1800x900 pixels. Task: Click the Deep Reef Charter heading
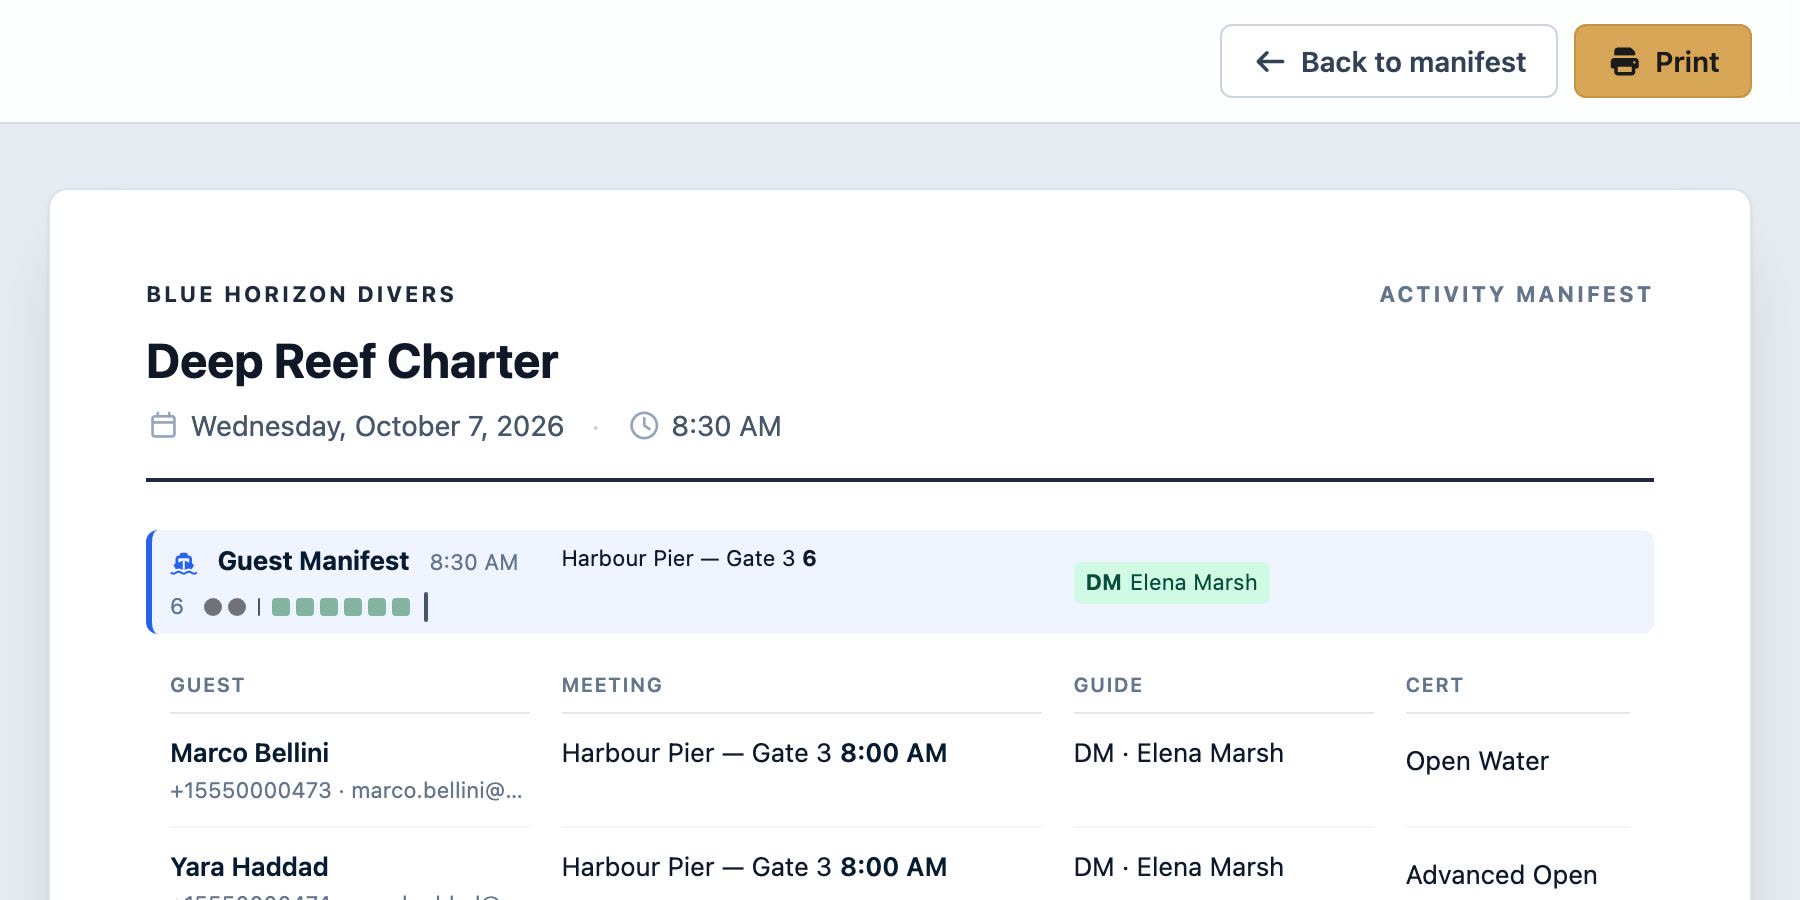pyautogui.click(x=352, y=361)
